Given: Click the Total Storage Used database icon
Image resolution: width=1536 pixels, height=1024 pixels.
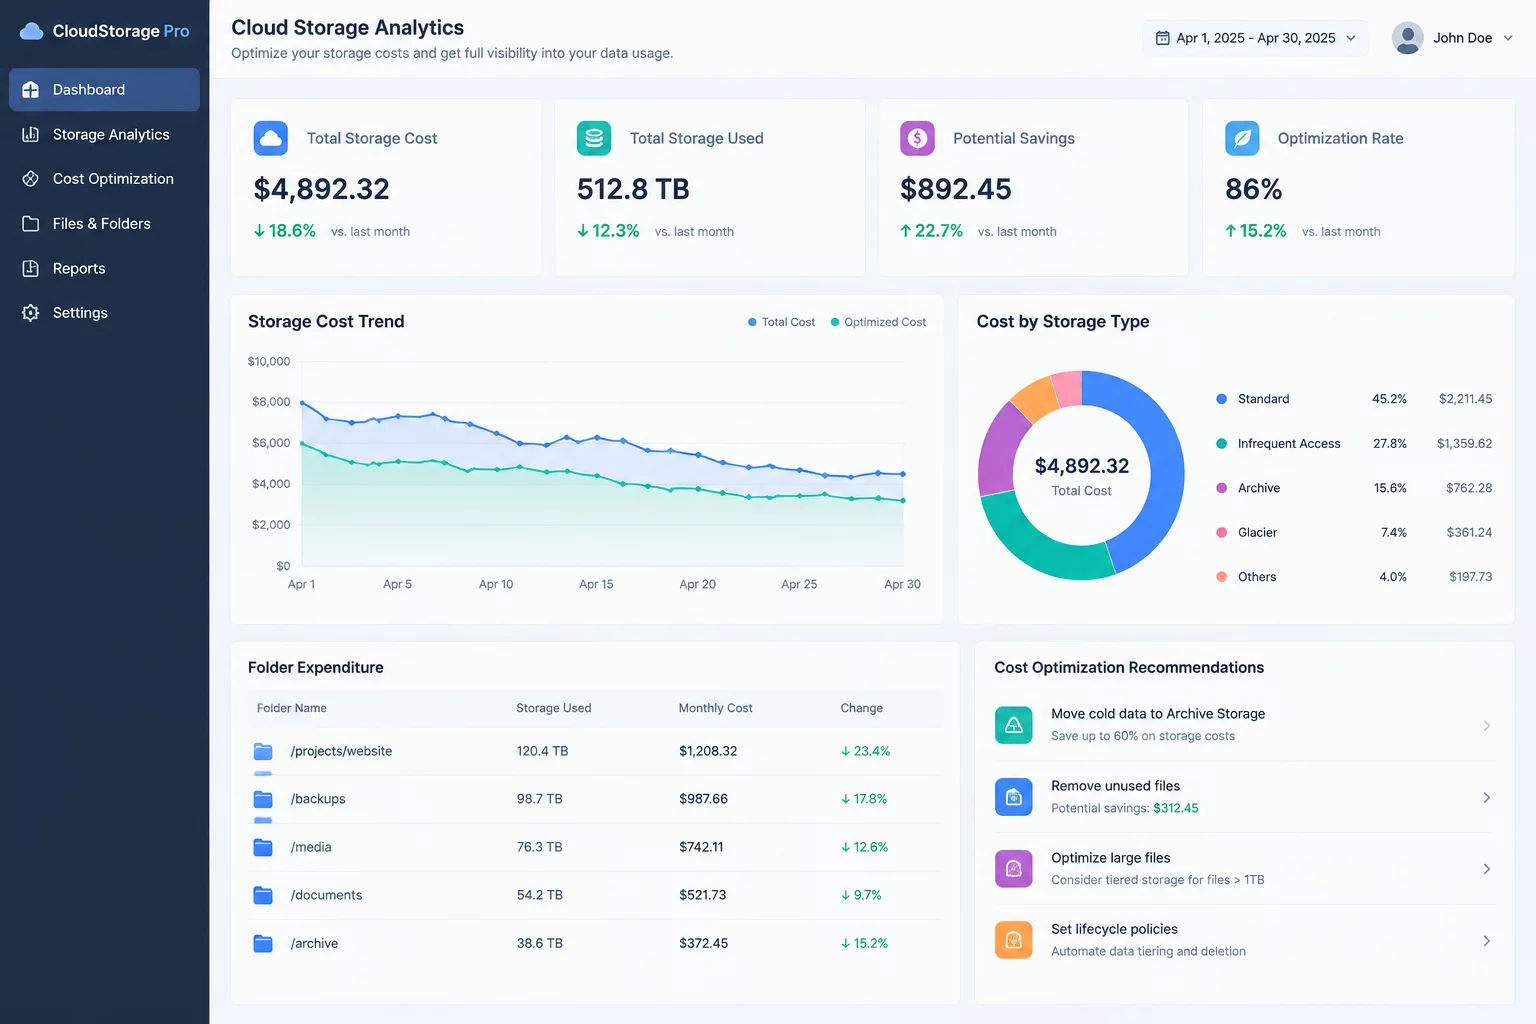Looking at the screenshot, I should (594, 138).
